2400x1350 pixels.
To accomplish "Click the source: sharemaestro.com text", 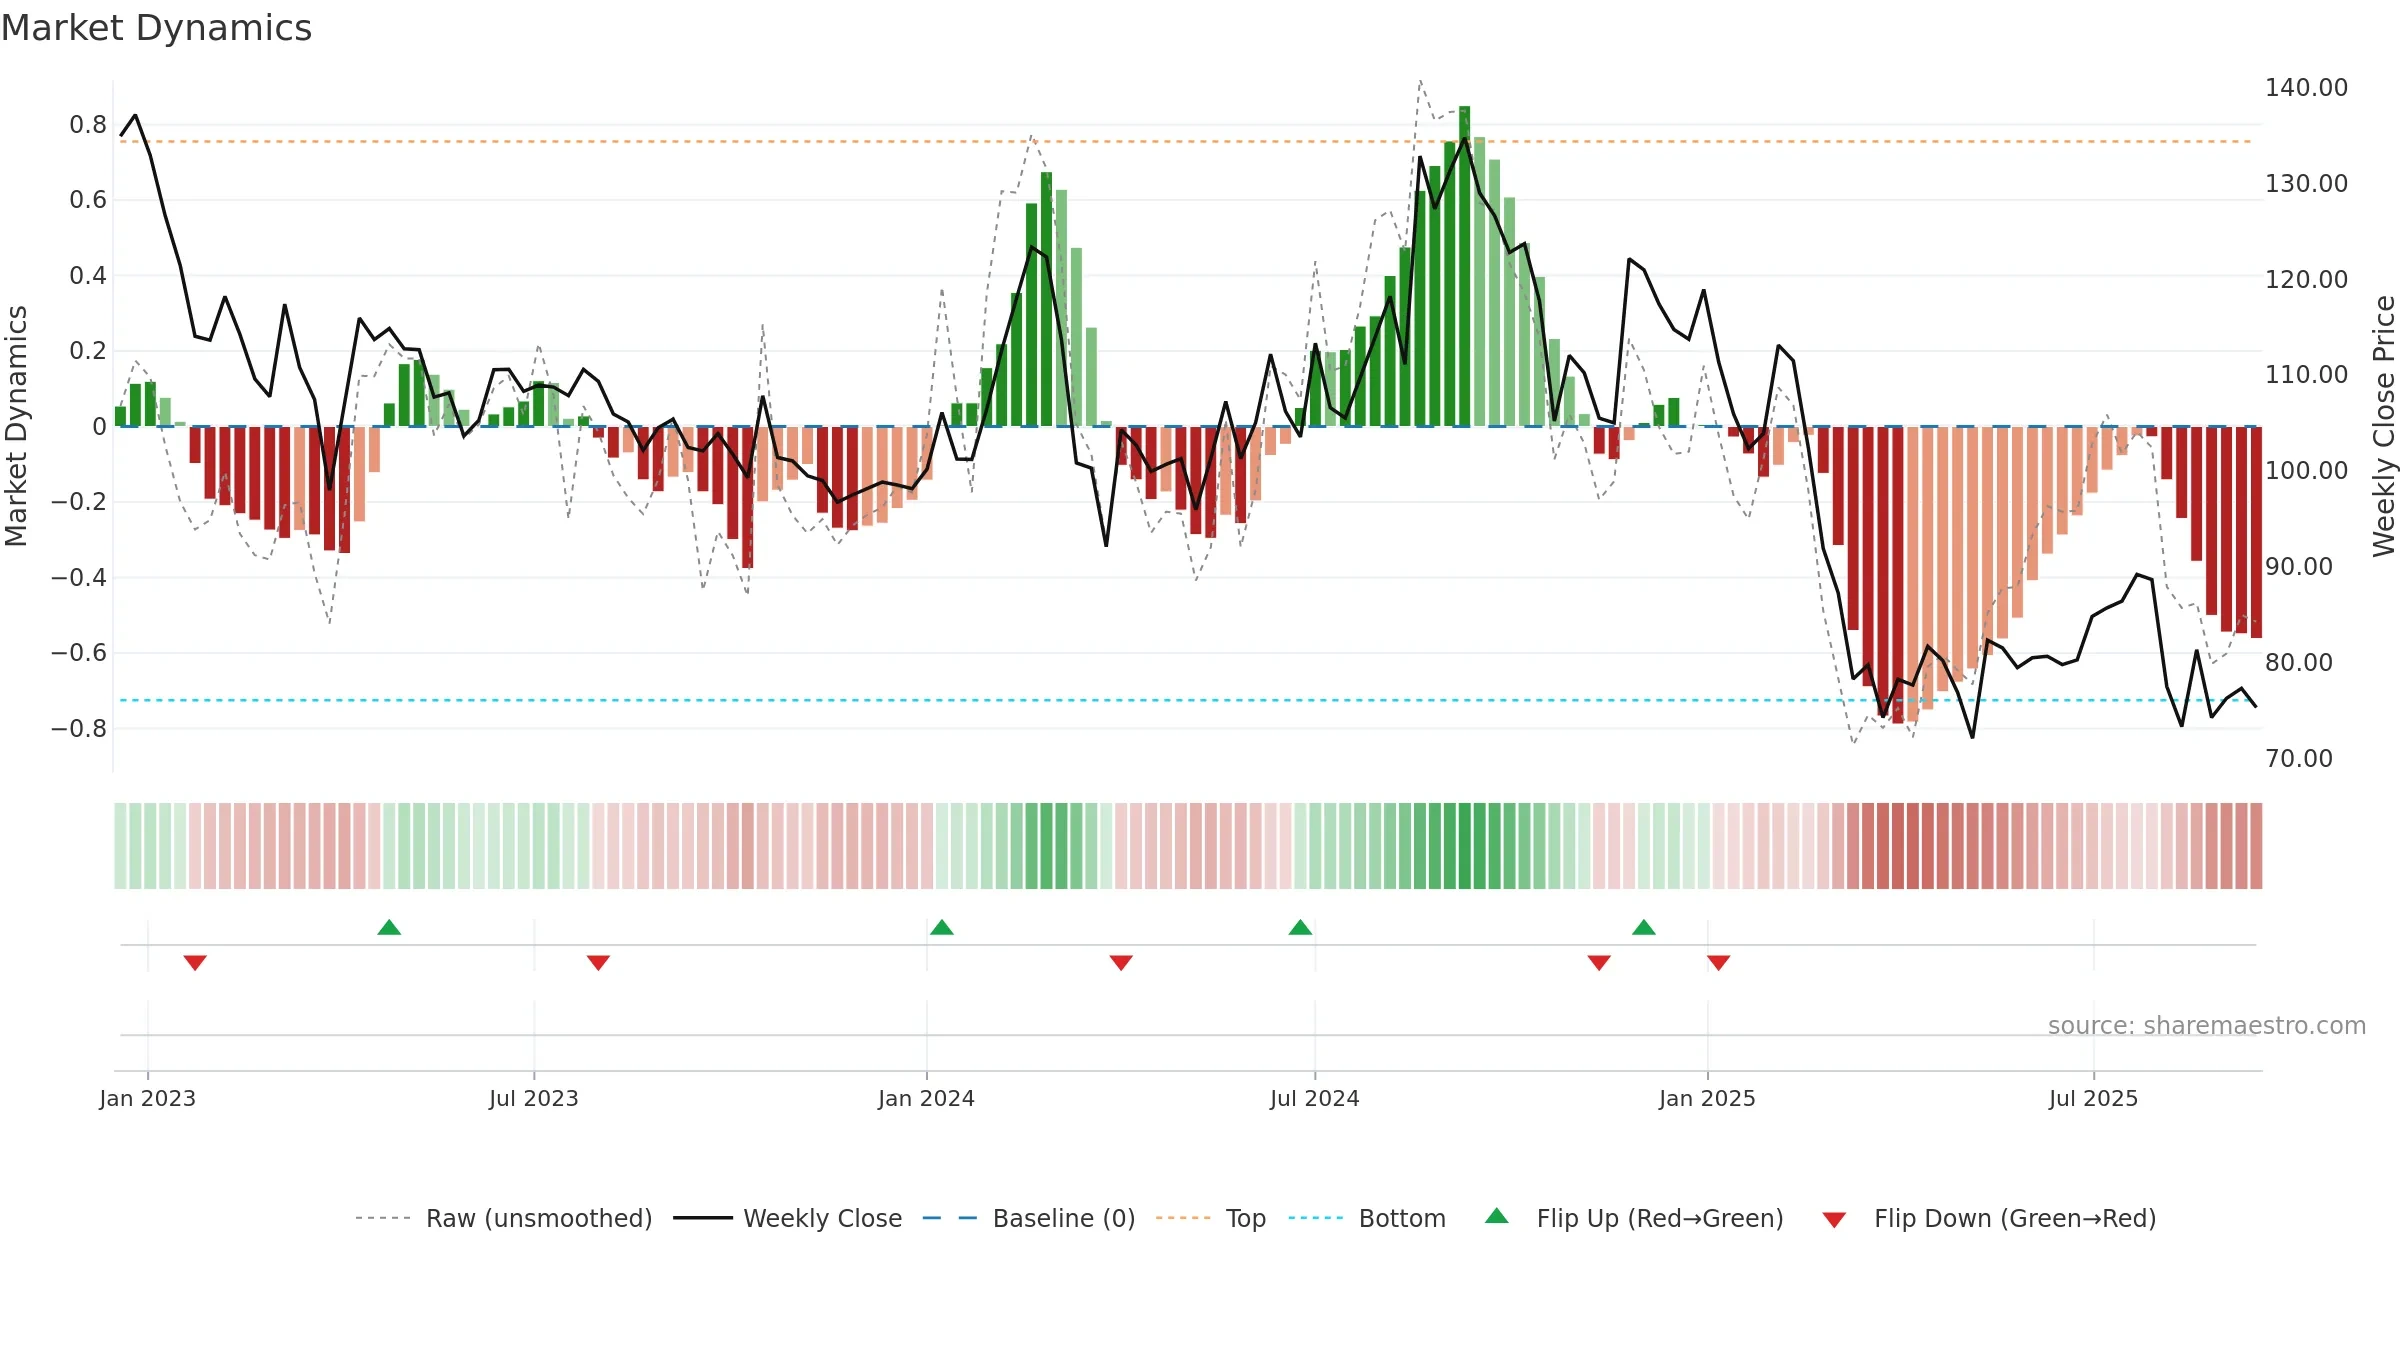I will [2207, 1026].
